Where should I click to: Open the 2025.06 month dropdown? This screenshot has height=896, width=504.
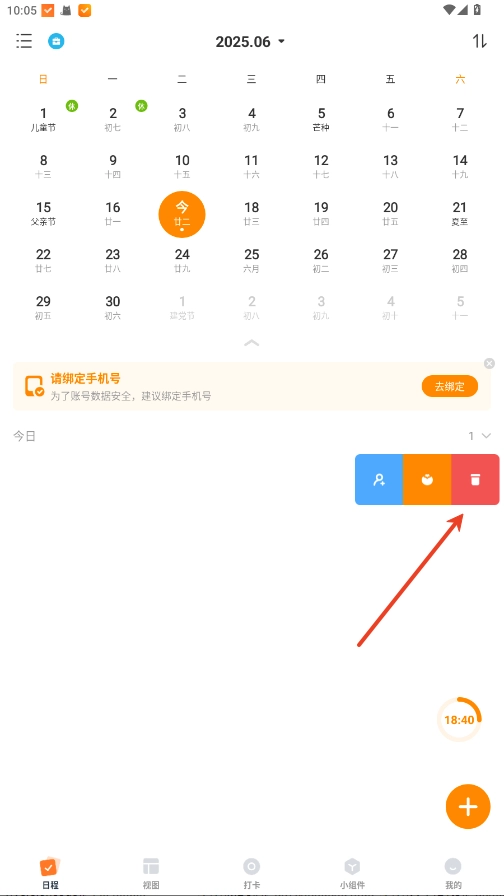tap(250, 42)
